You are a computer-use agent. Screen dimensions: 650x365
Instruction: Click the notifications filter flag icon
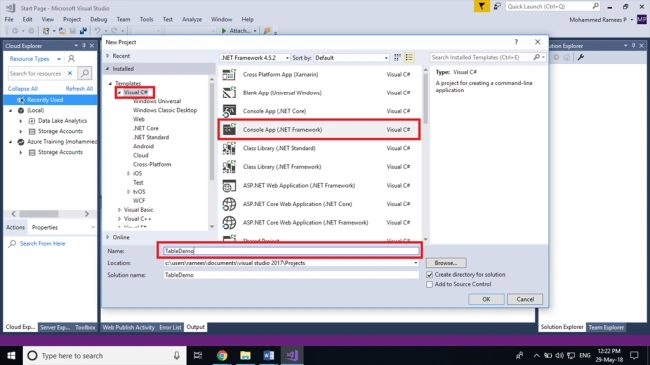point(481,6)
